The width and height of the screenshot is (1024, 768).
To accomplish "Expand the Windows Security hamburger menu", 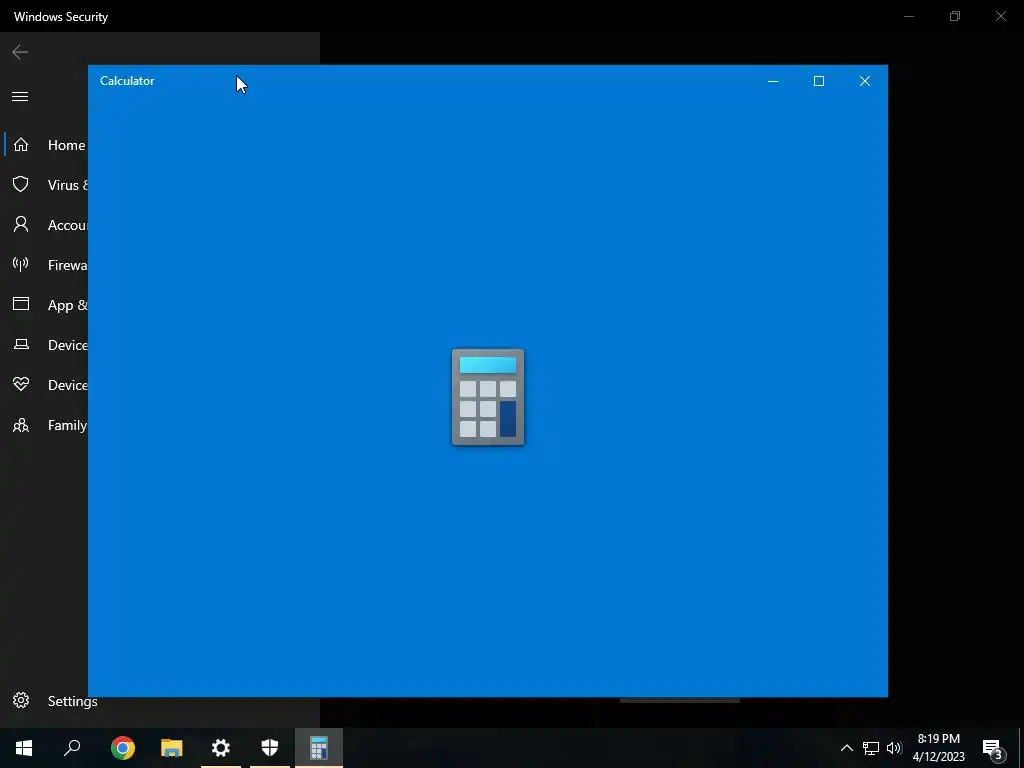I will coord(20,97).
